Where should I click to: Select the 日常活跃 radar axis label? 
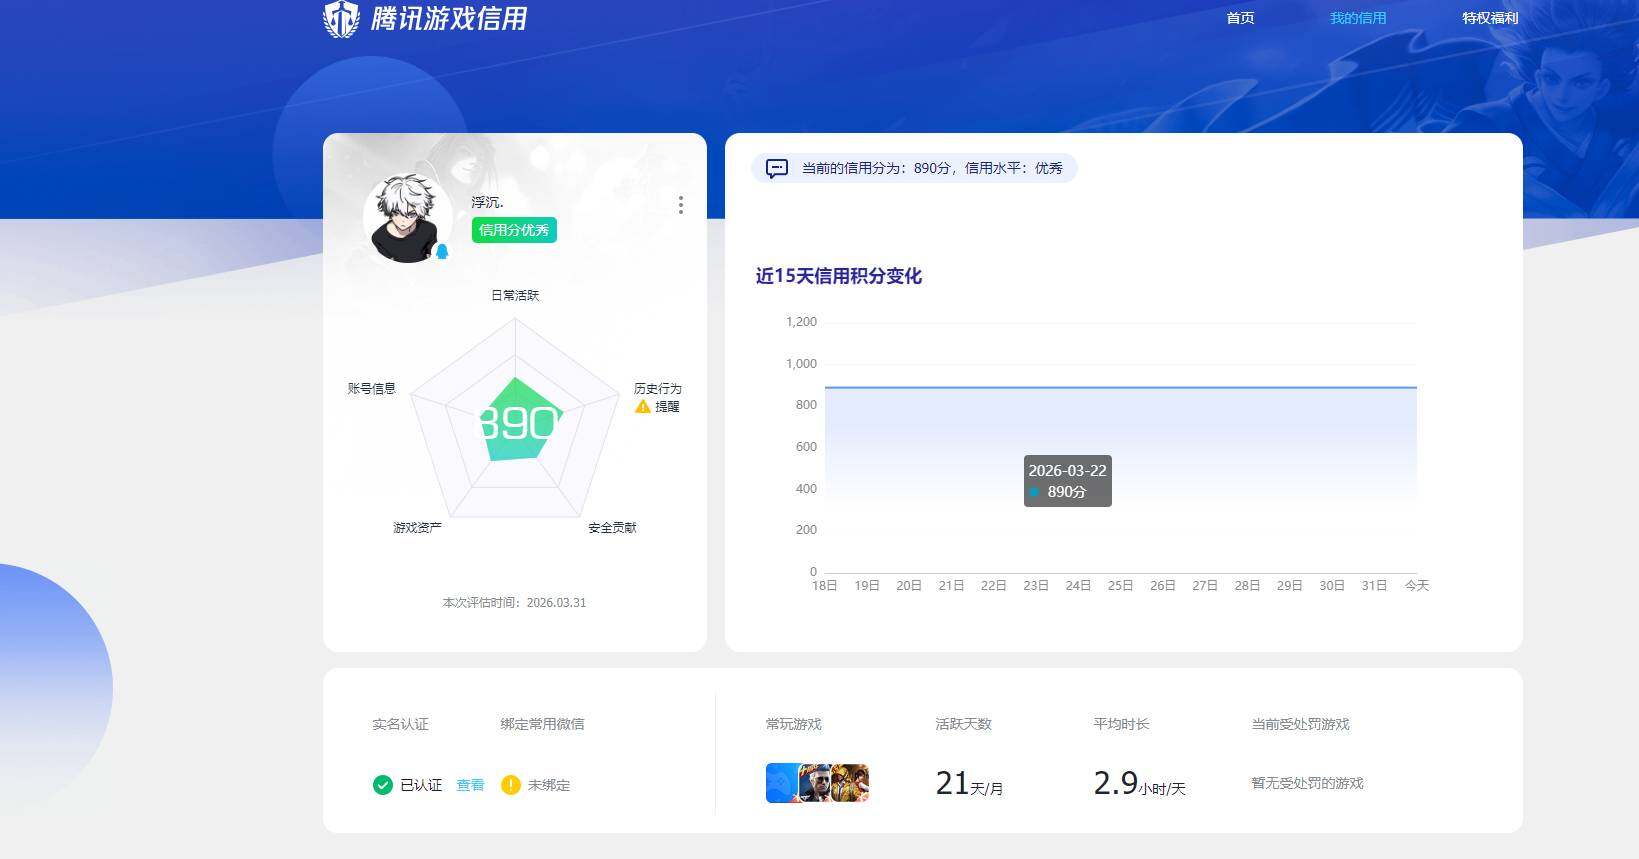[515, 295]
